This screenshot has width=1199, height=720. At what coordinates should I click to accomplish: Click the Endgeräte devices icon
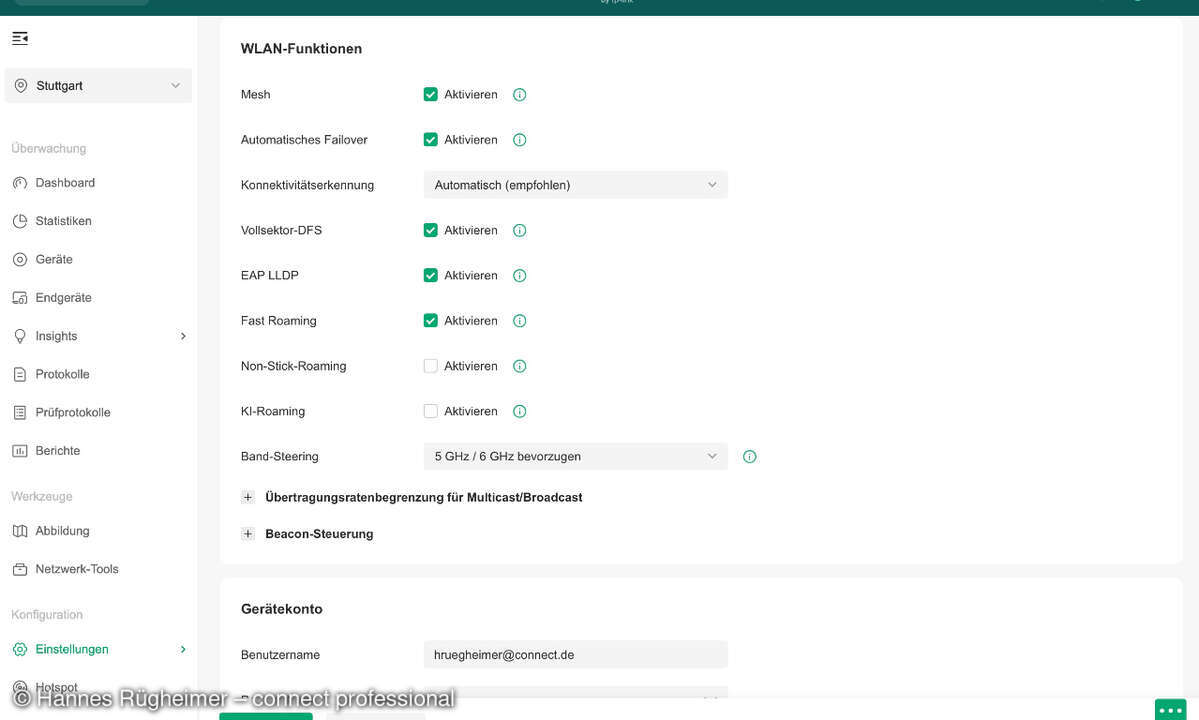click(20, 297)
